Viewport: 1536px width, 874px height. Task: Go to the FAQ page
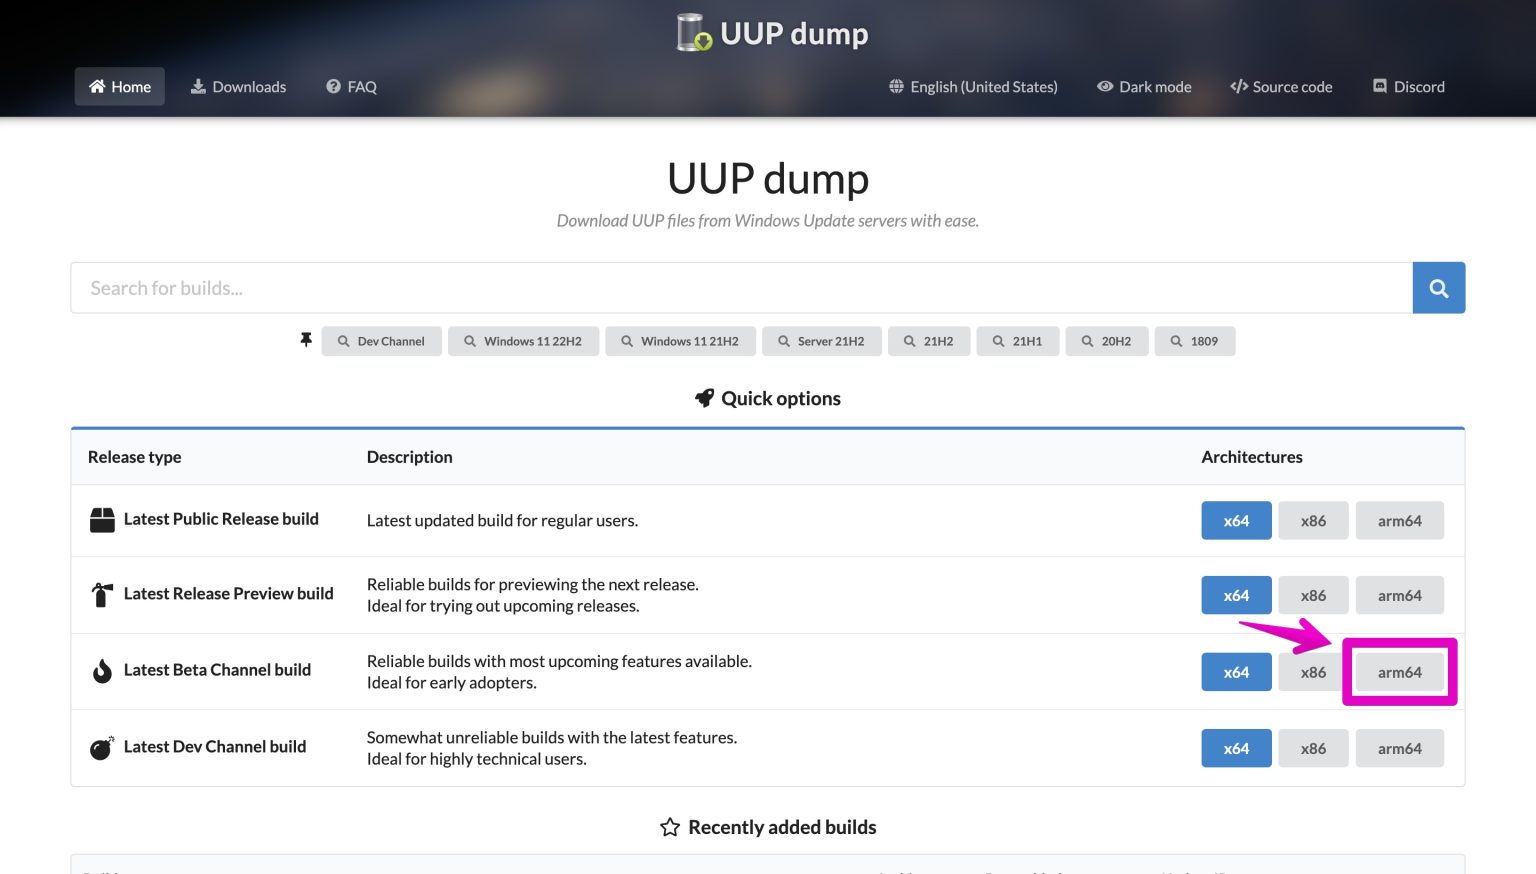point(351,87)
